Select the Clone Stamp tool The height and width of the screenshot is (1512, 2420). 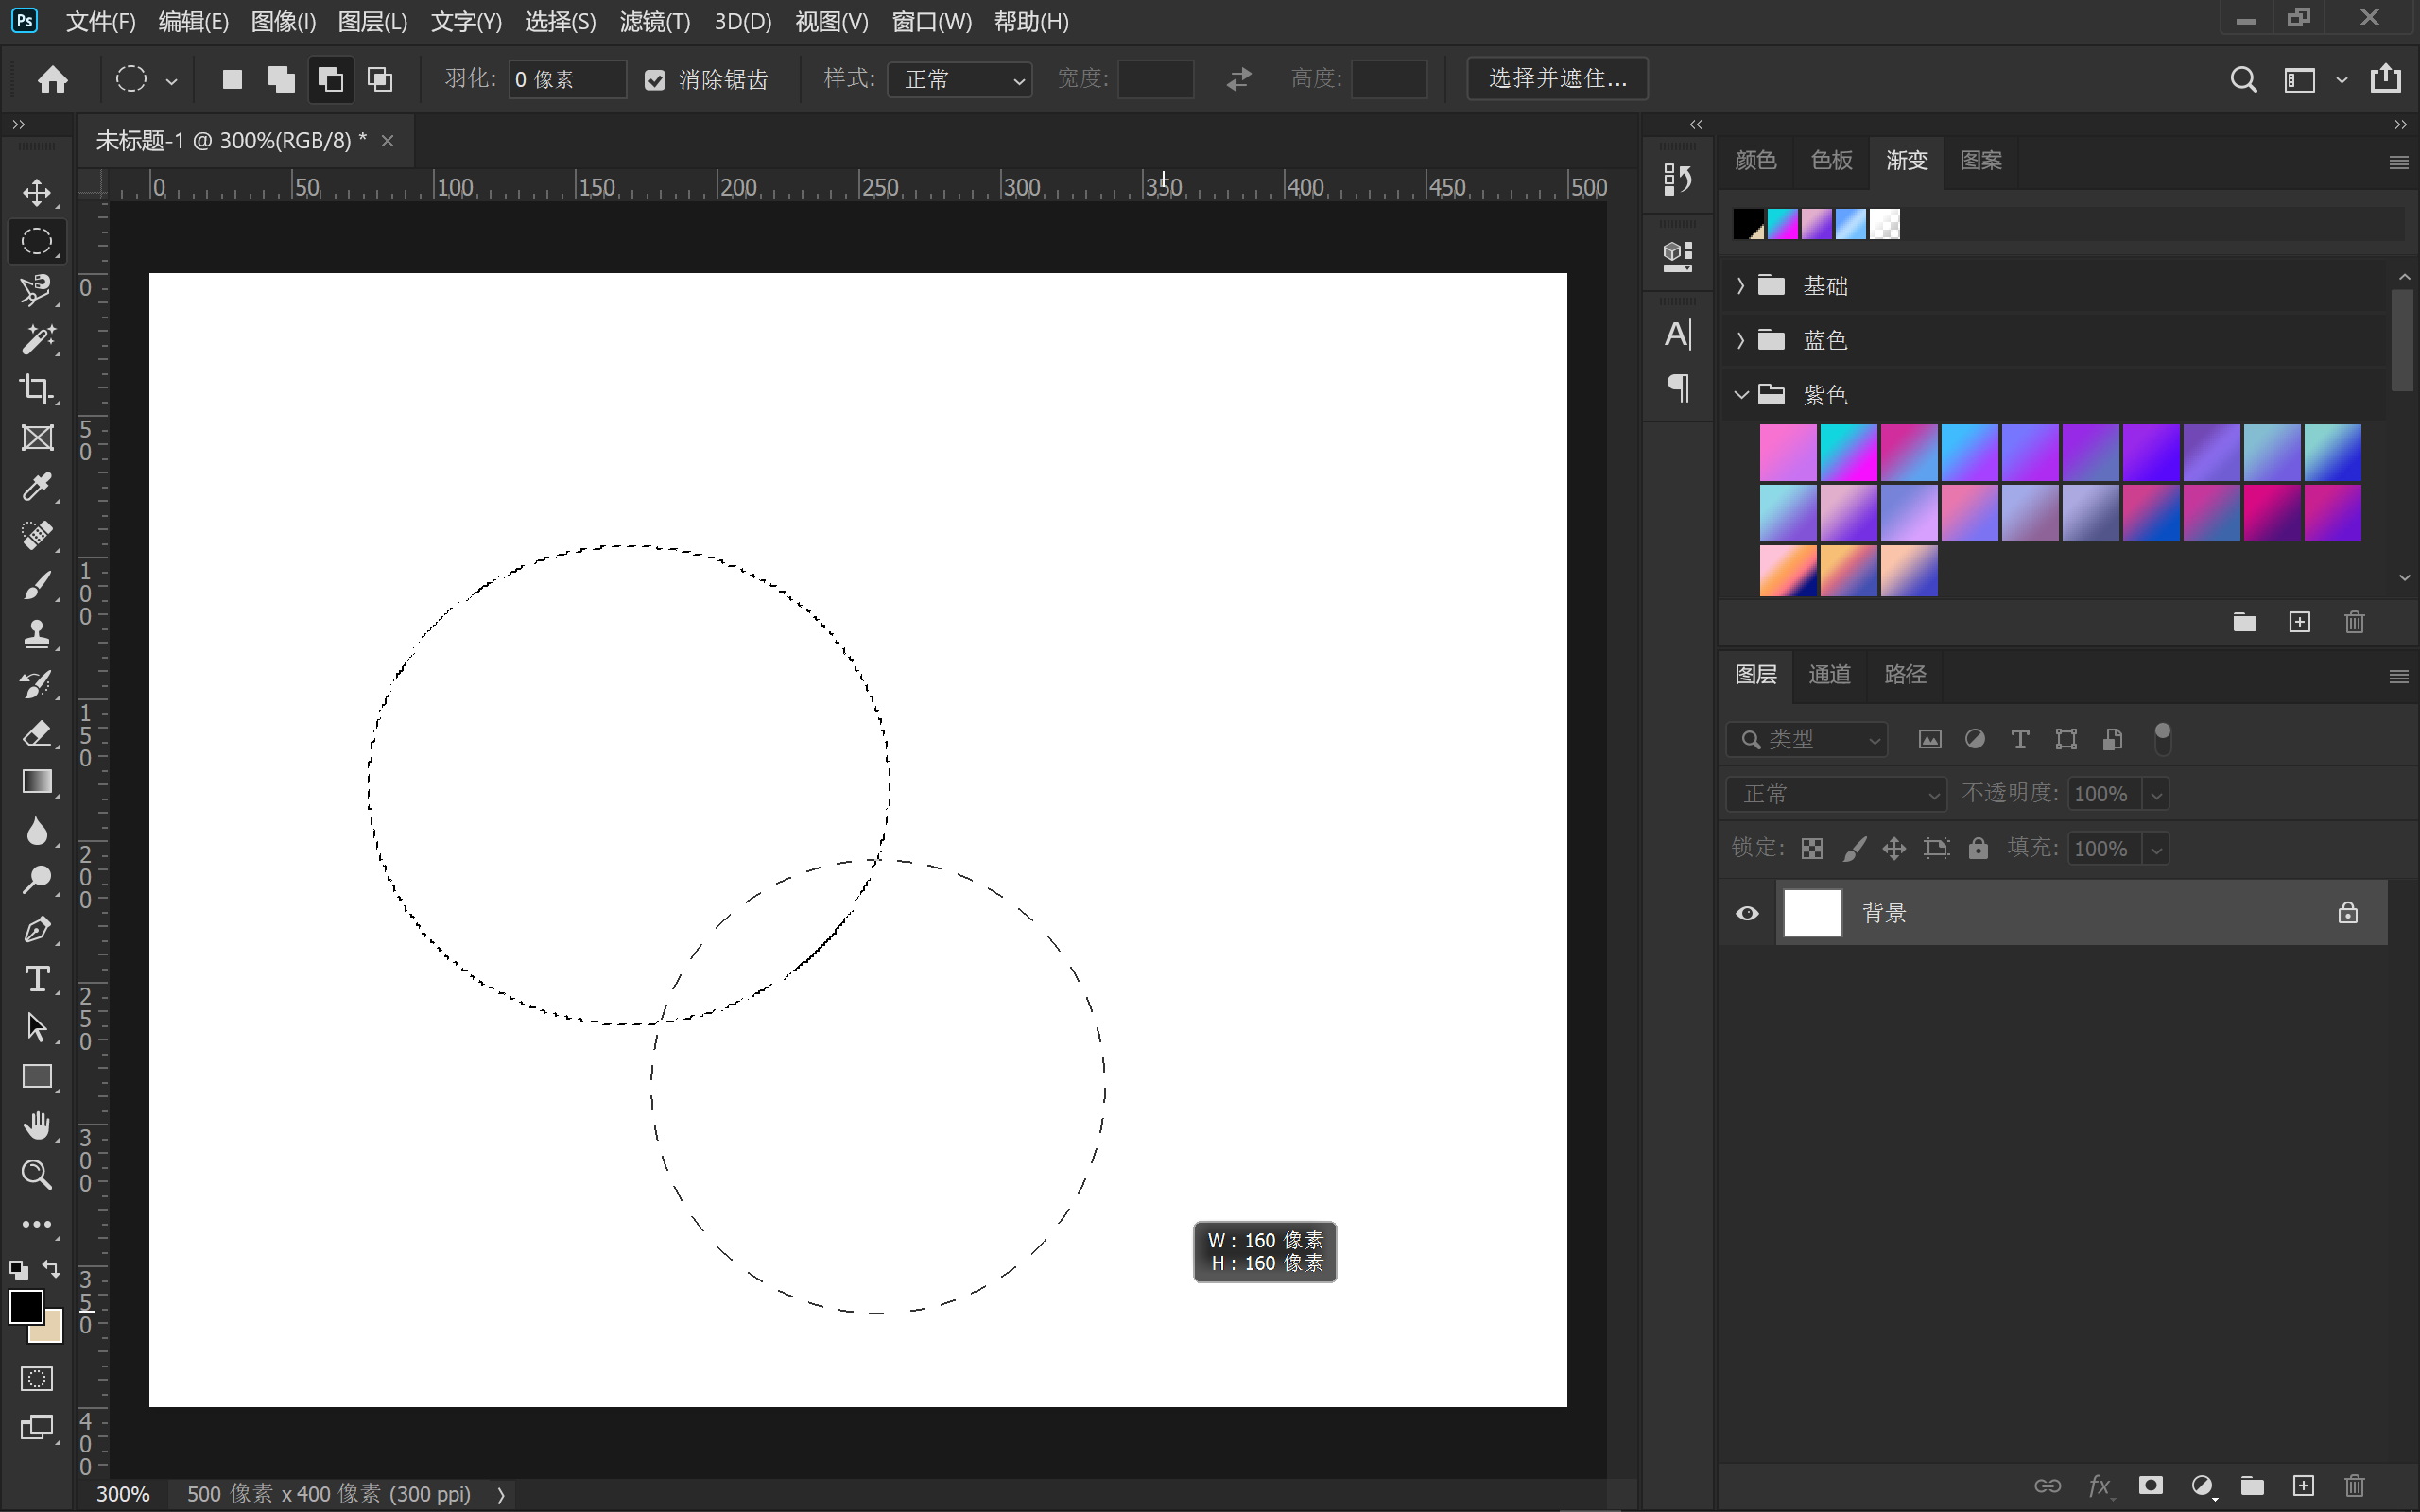(37, 634)
